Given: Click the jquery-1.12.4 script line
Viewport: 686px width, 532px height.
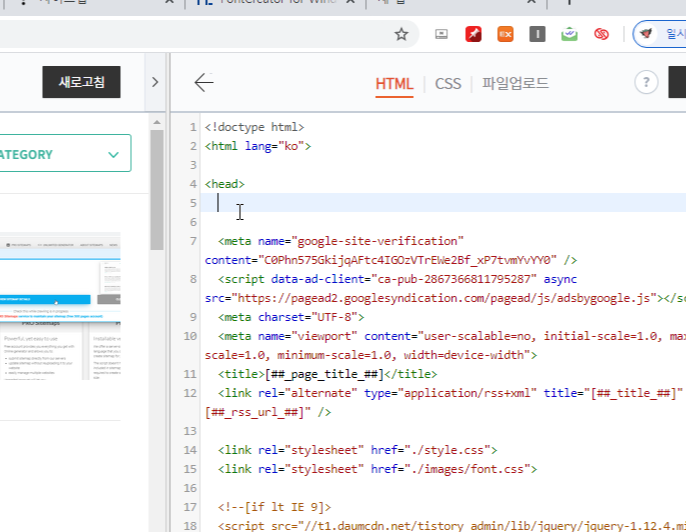Looking at the screenshot, I should click(x=452, y=525).
